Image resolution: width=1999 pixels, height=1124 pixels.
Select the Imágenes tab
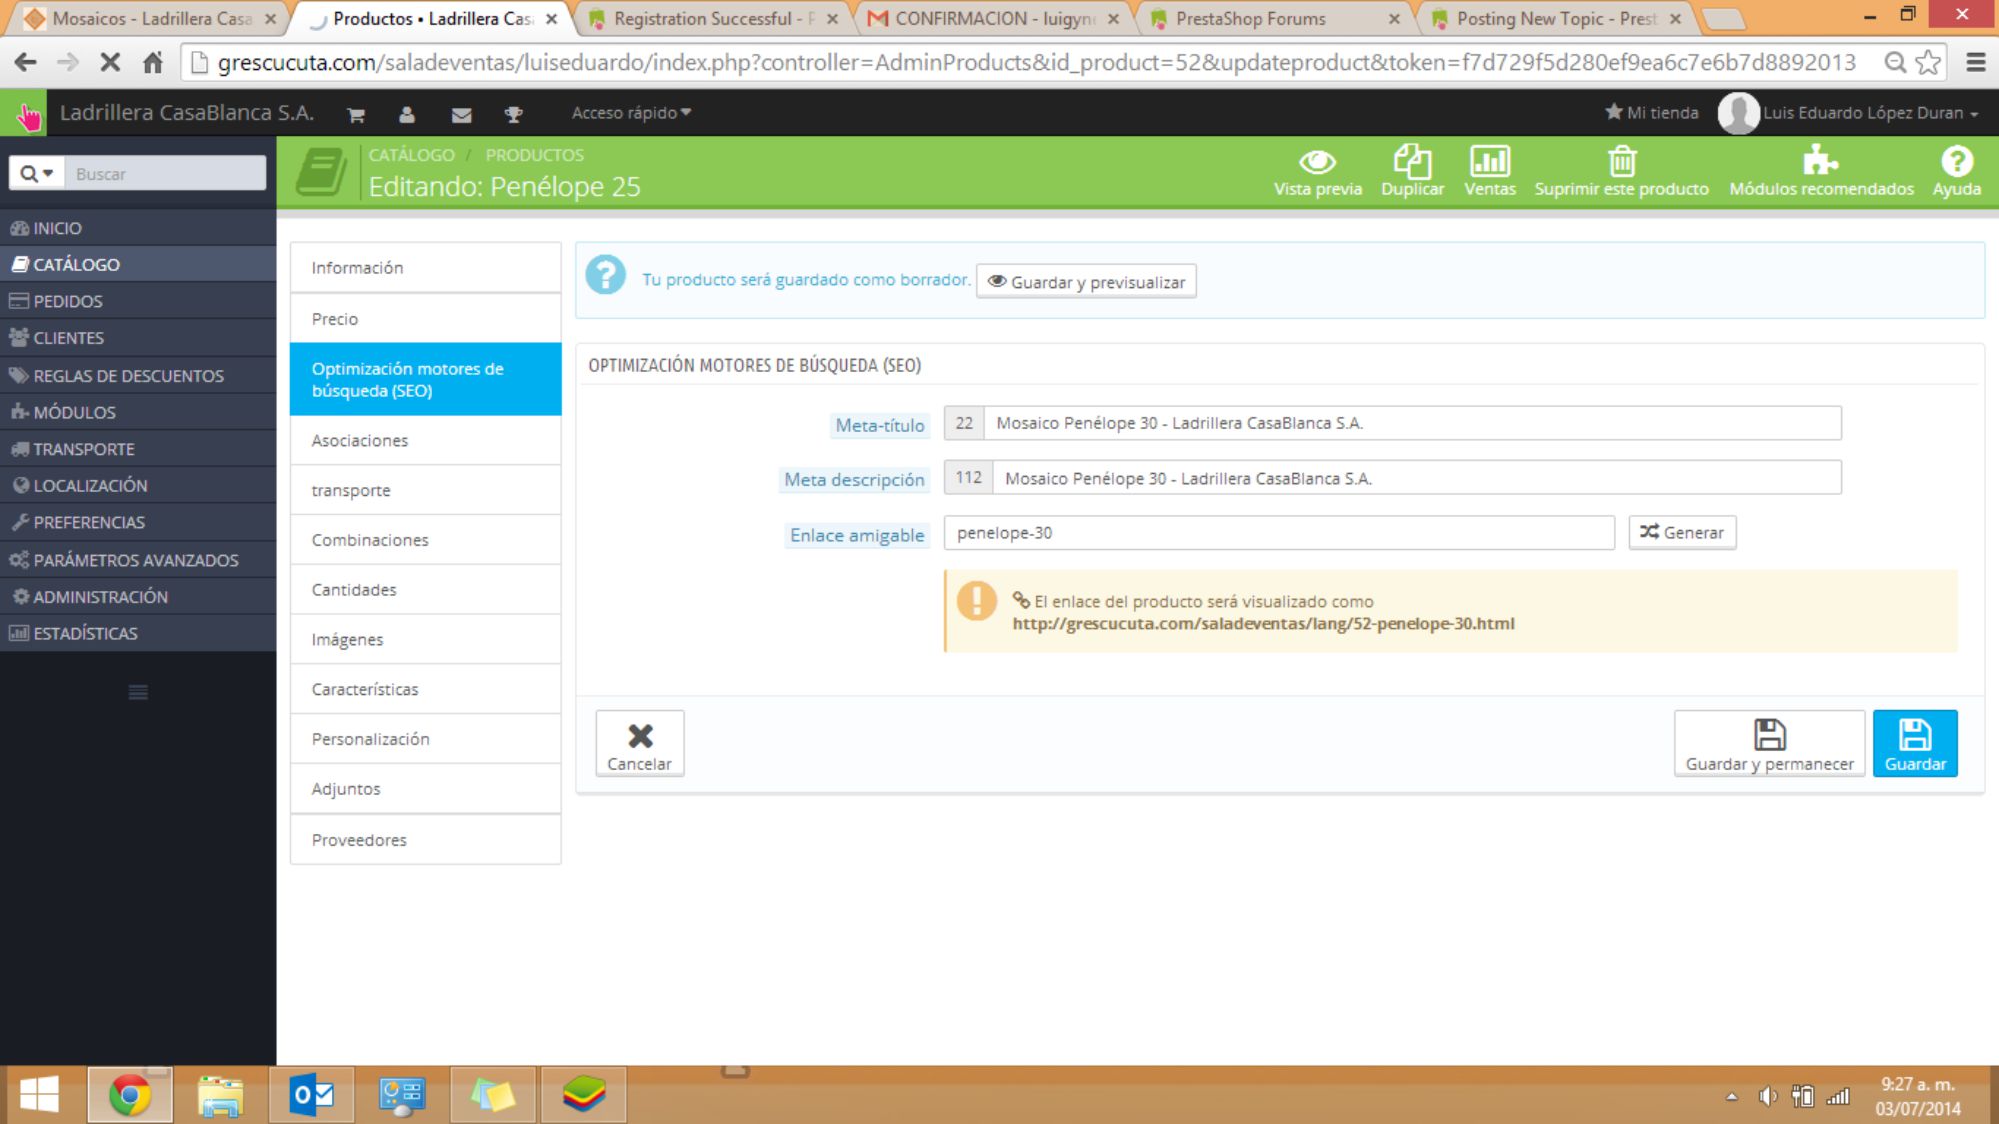click(x=347, y=640)
